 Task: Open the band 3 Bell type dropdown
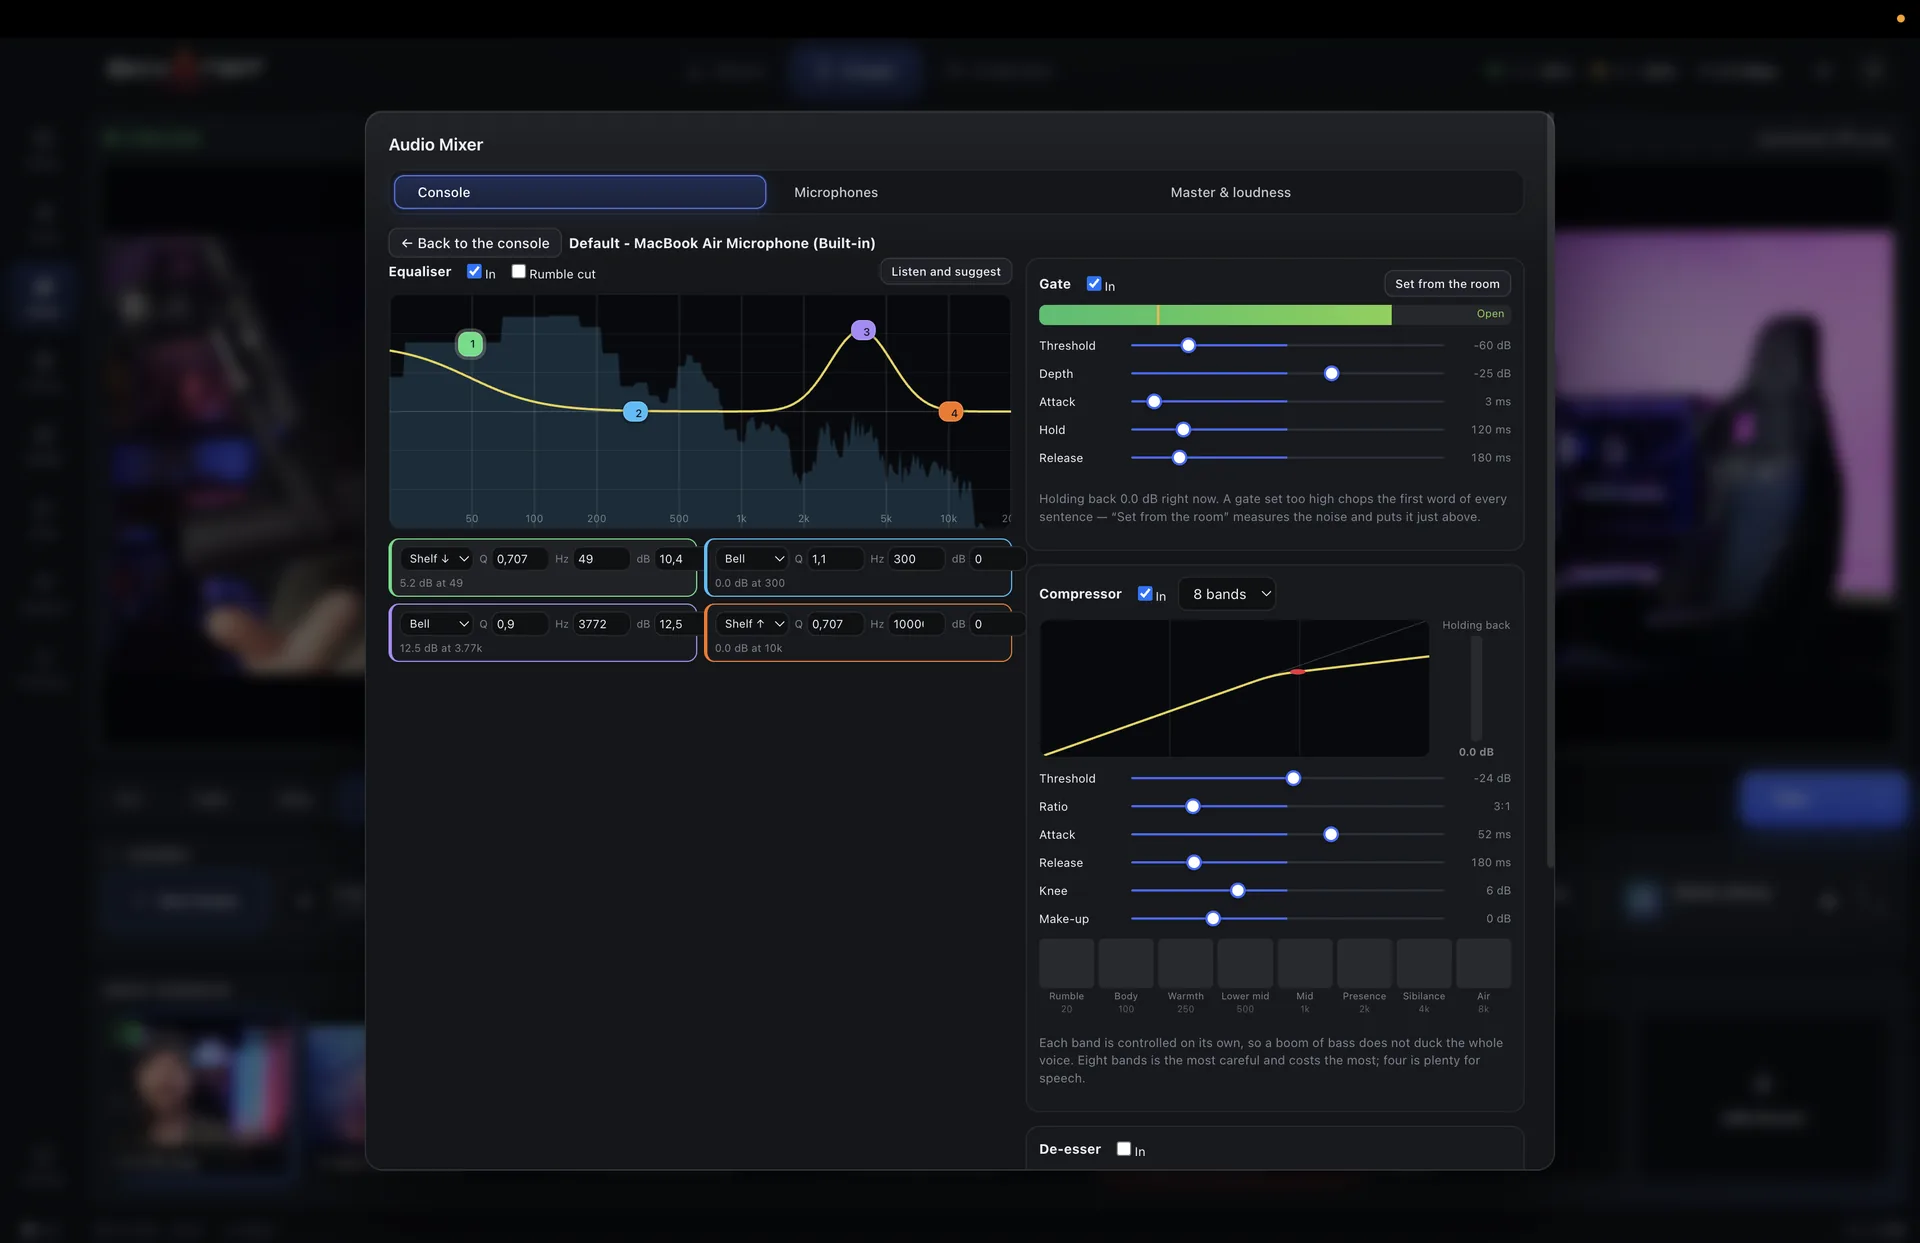(x=437, y=624)
